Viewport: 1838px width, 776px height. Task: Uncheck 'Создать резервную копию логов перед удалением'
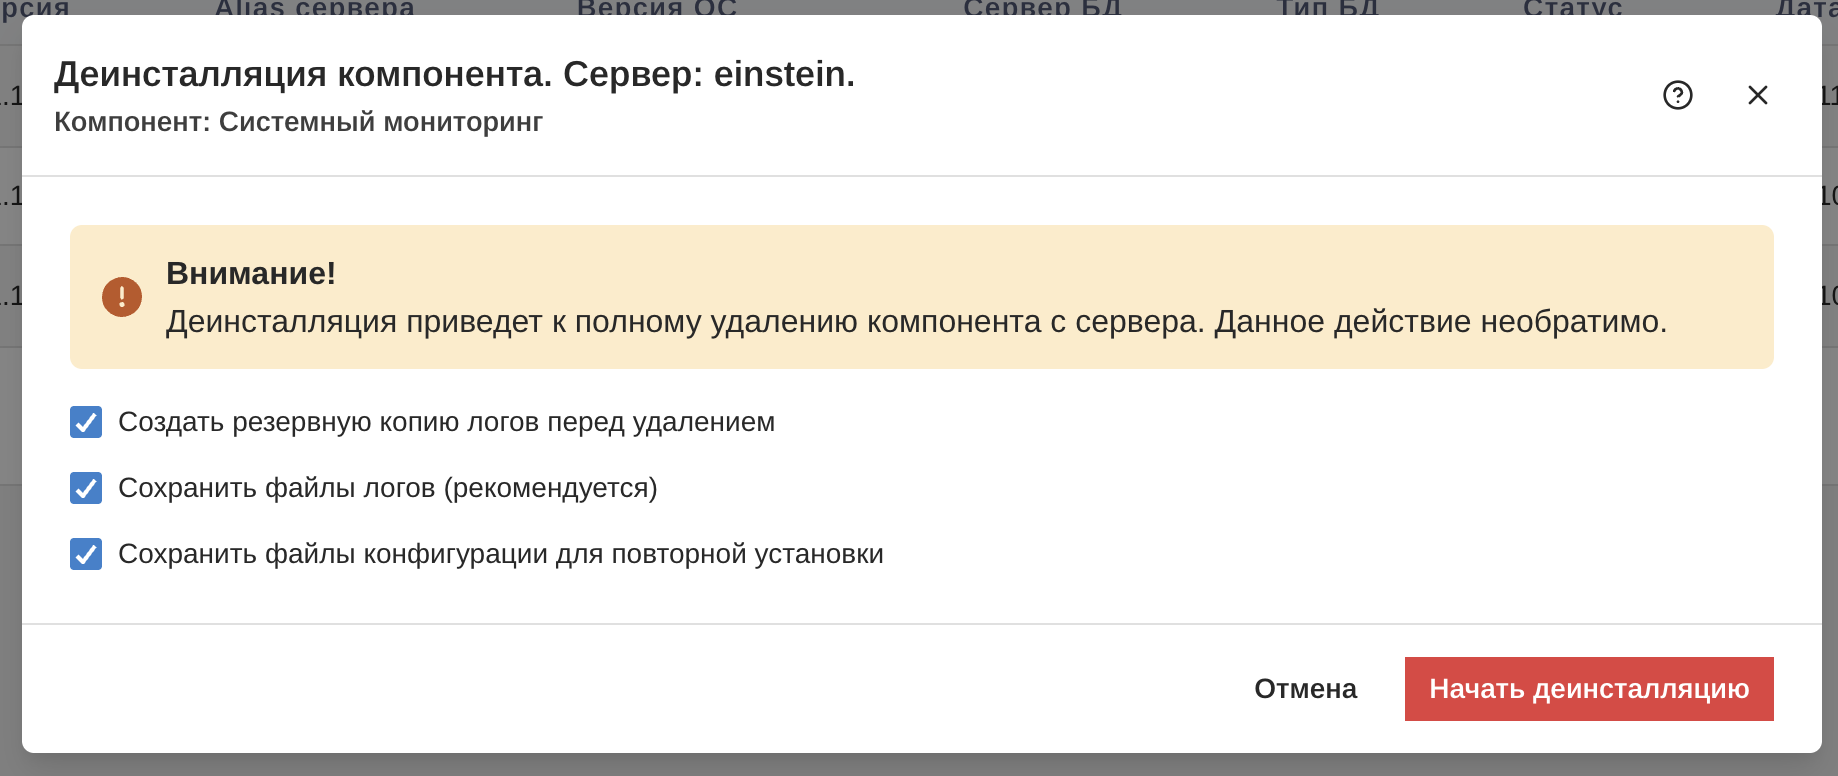coord(85,422)
